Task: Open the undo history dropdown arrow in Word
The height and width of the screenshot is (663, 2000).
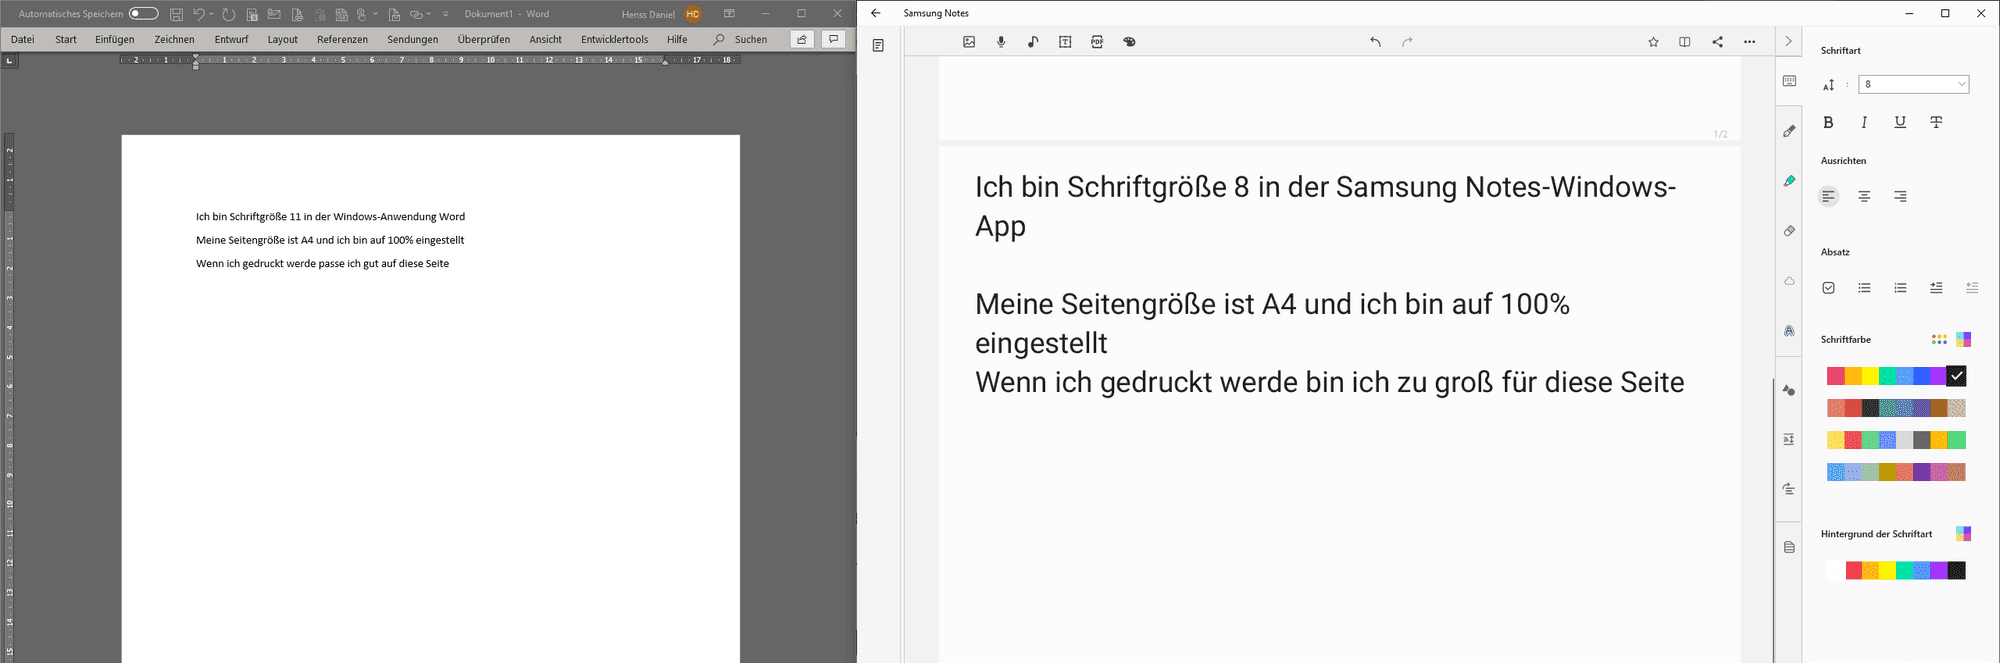Action: [x=211, y=14]
